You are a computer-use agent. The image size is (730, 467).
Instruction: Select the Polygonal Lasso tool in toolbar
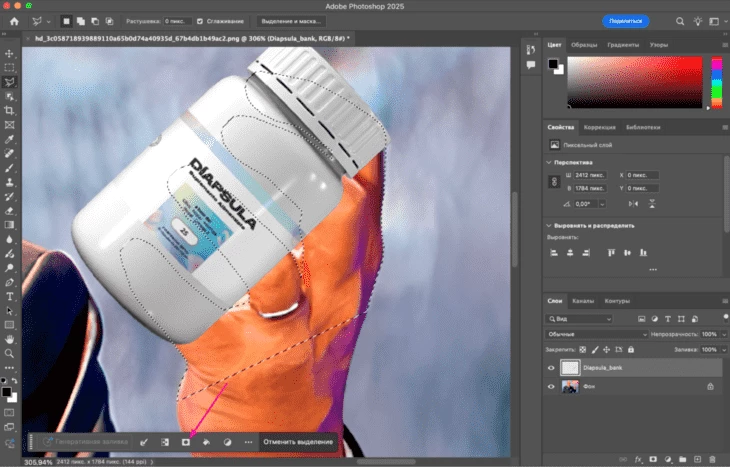pyautogui.click(x=9, y=82)
